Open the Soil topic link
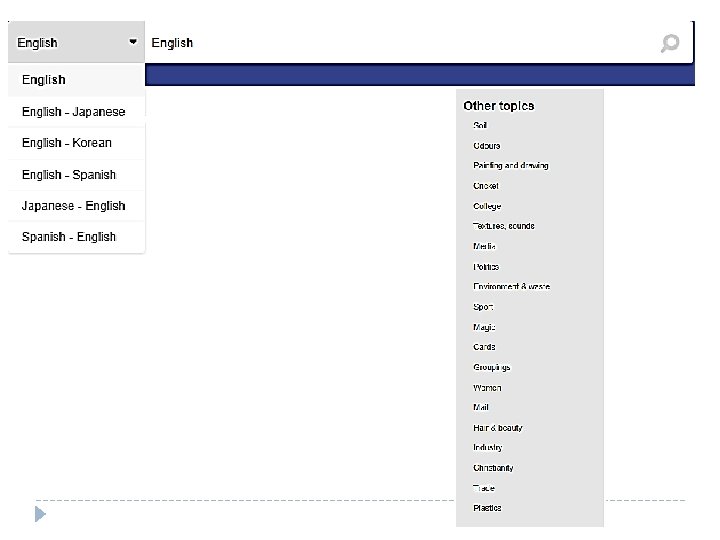The height and width of the screenshot is (540, 720). pyautogui.click(x=480, y=126)
